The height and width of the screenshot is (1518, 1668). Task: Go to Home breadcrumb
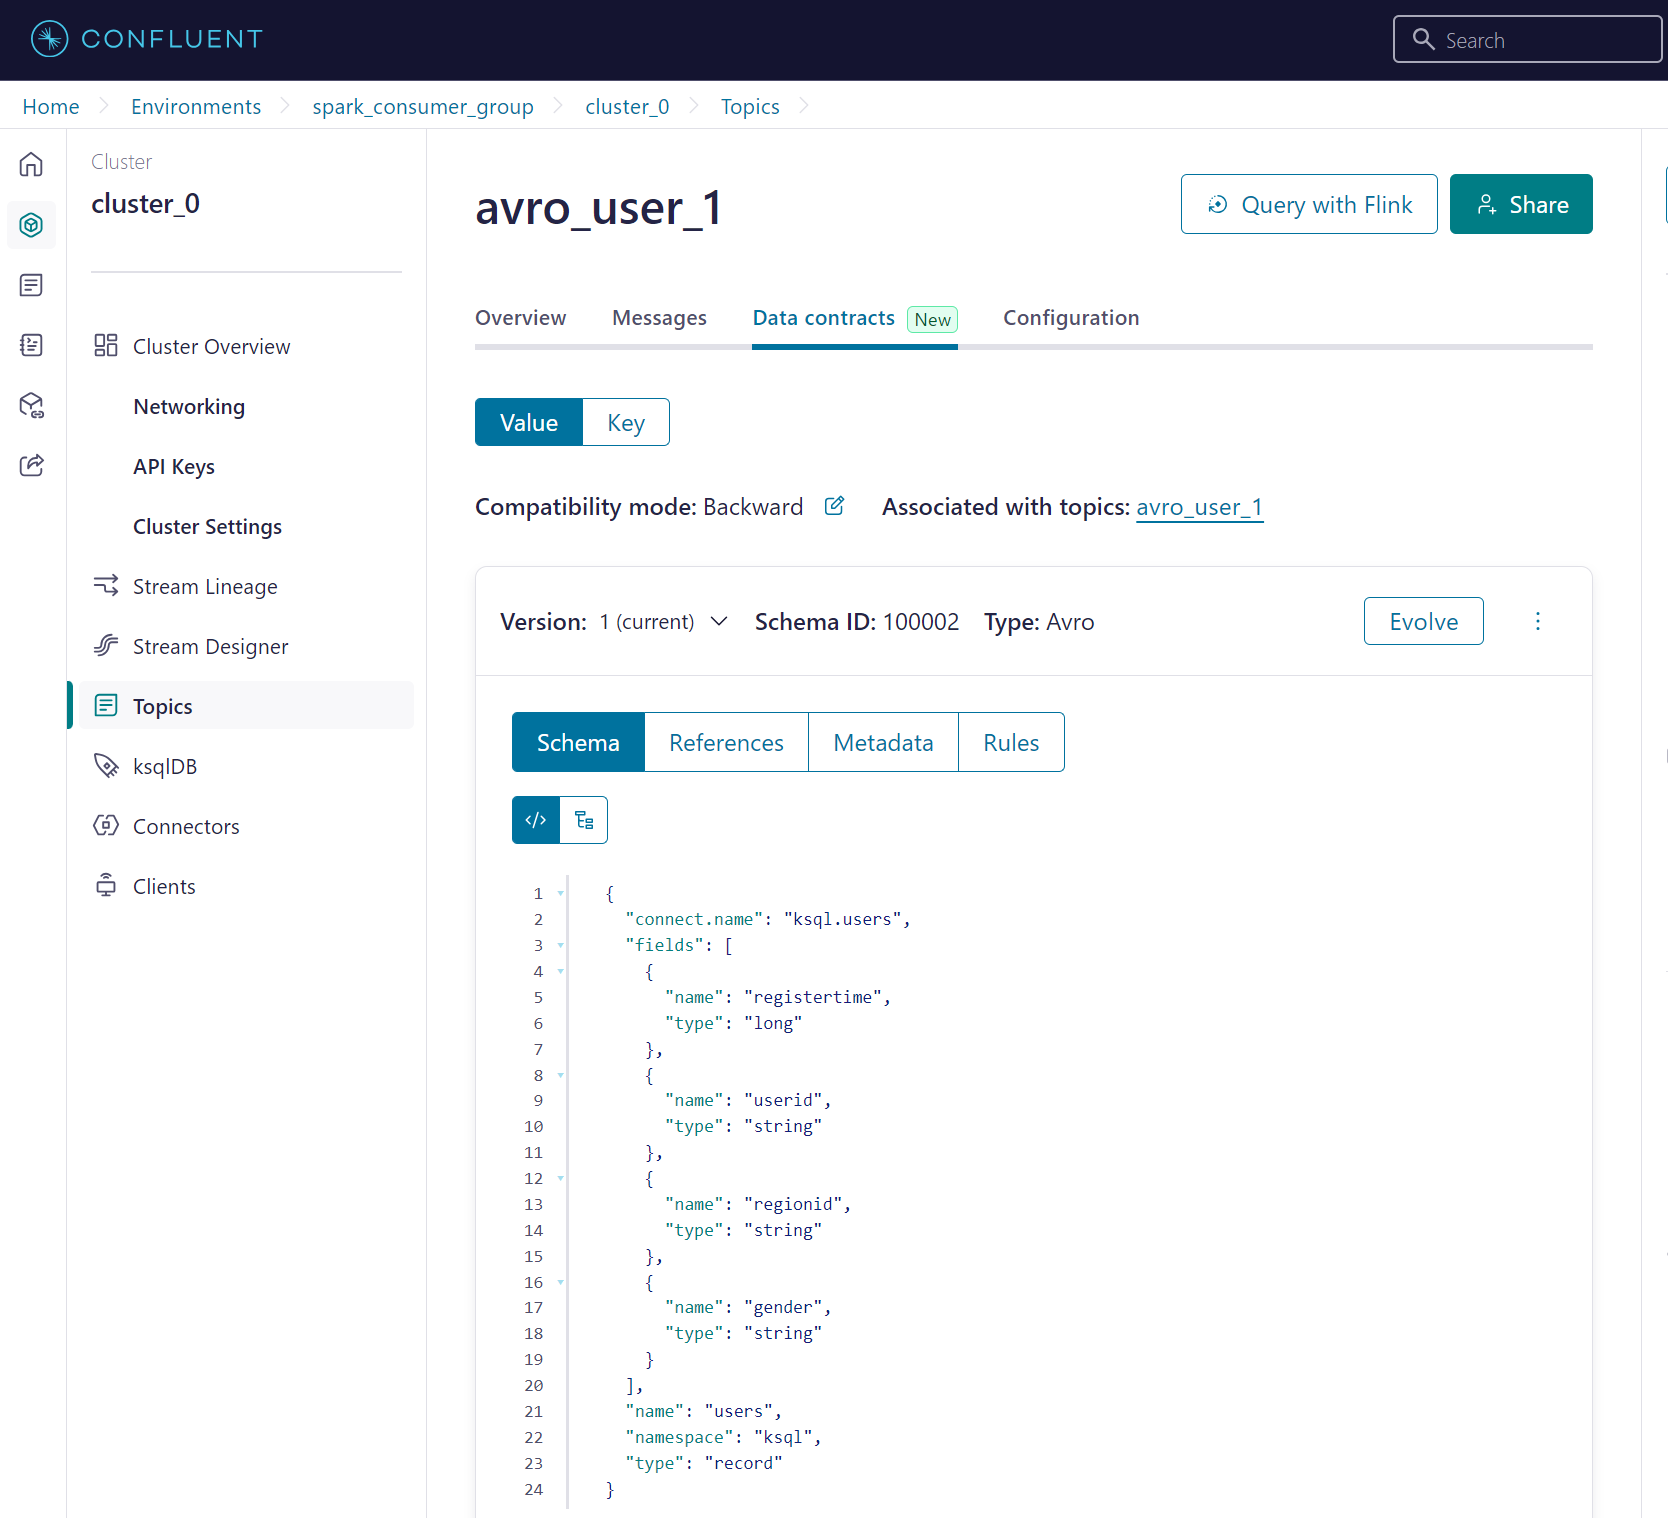51,106
